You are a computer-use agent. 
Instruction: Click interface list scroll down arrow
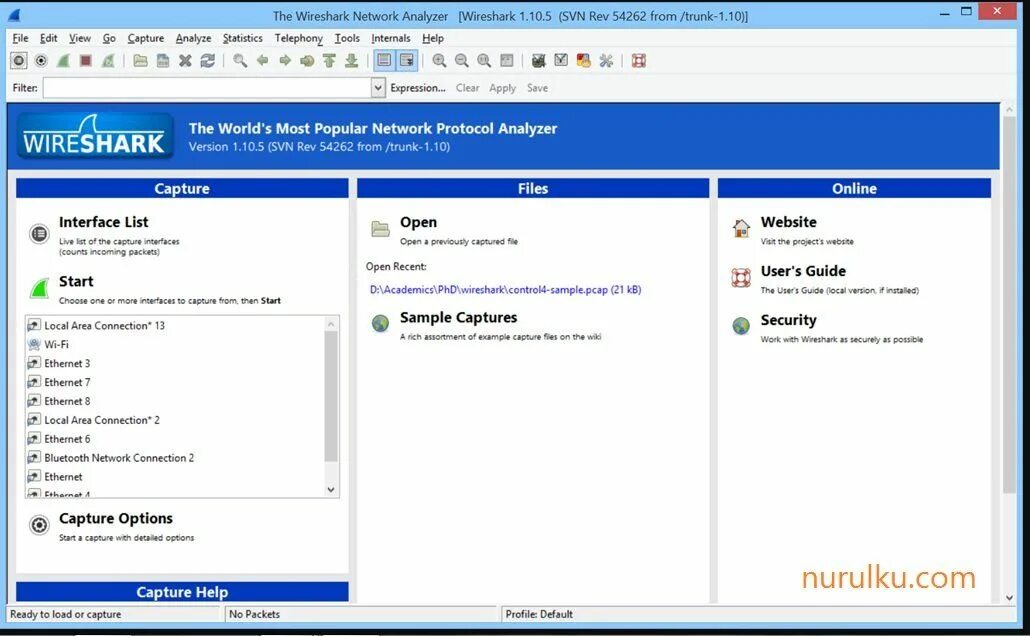331,489
